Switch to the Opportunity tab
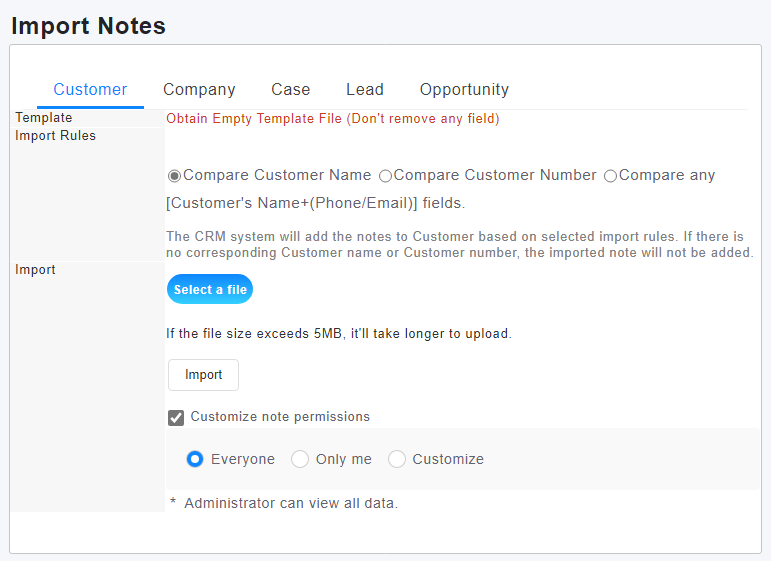 click(464, 90)
